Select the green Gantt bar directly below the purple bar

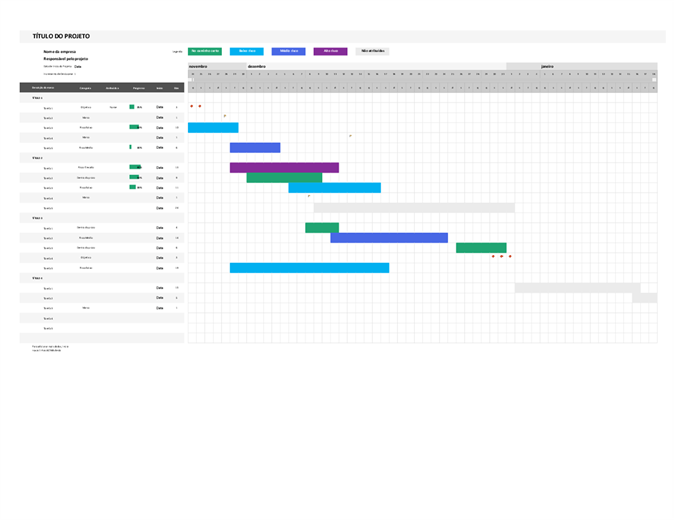[284, 177]
